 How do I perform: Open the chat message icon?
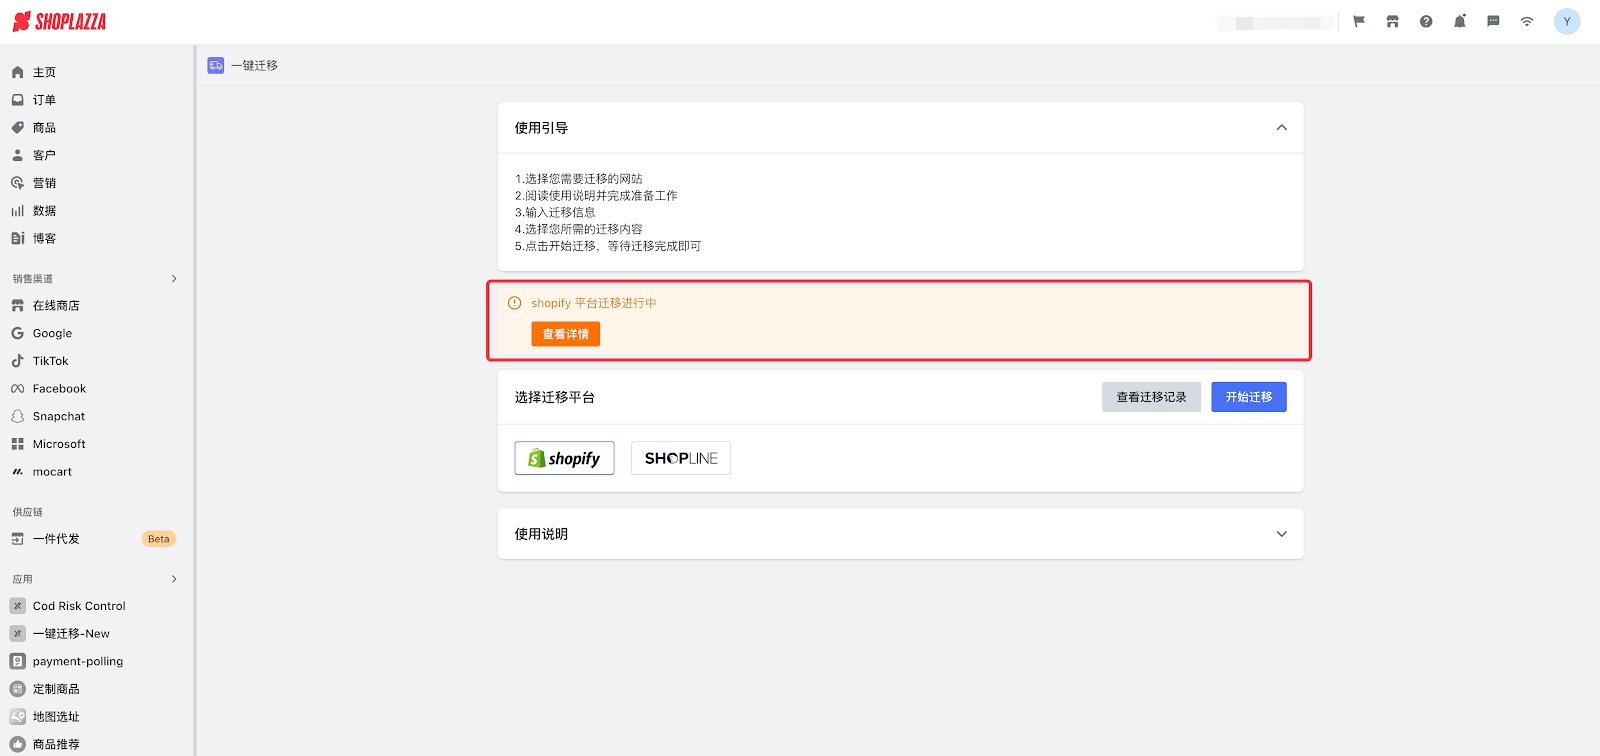[1493, 22]
